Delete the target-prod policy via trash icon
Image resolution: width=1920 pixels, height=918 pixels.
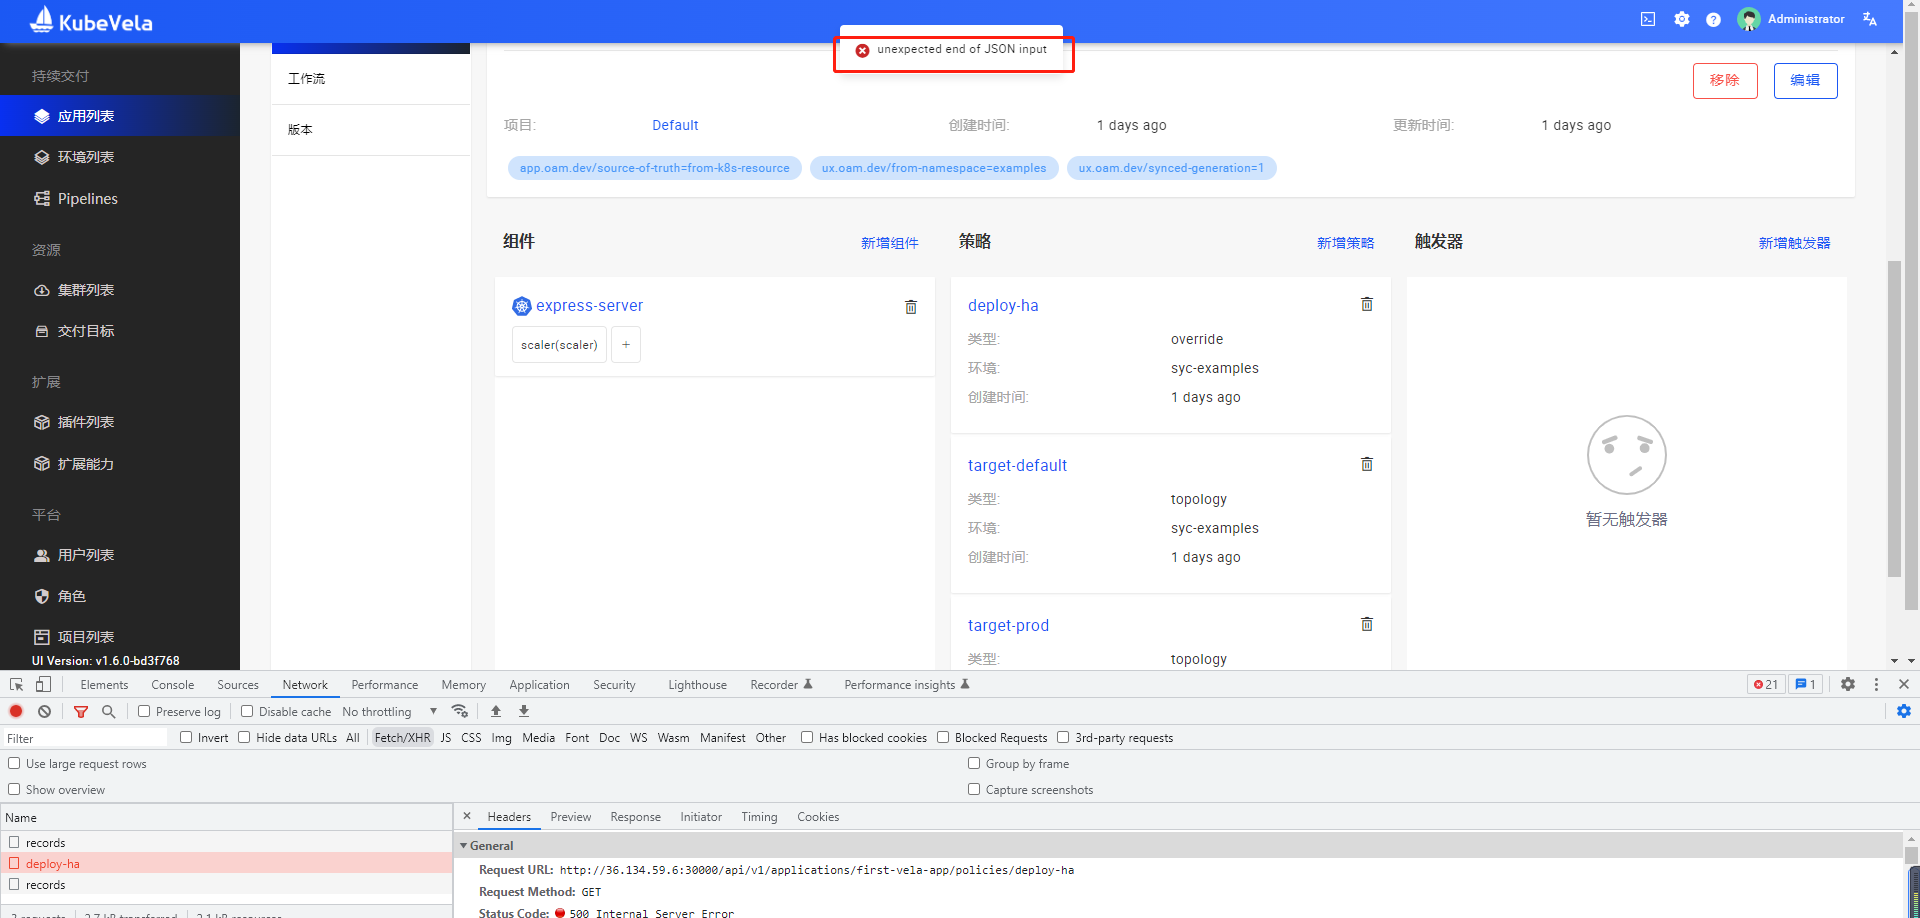pyautogui.click(x=1366, y=624)
